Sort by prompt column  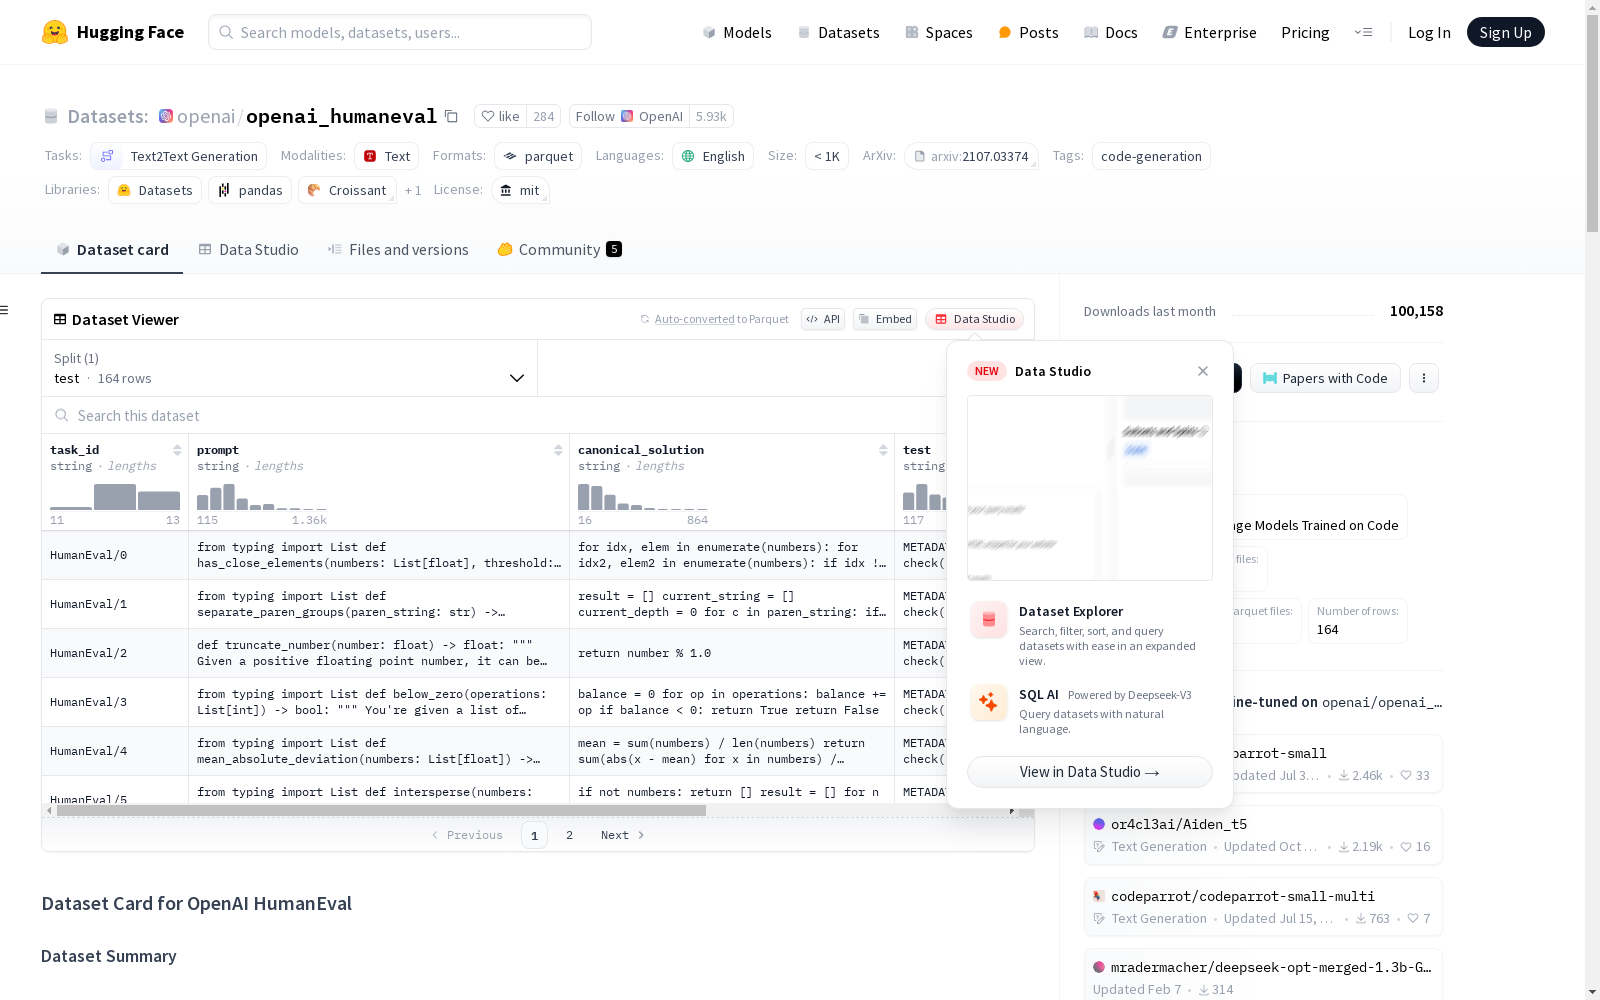coord(558,450)
